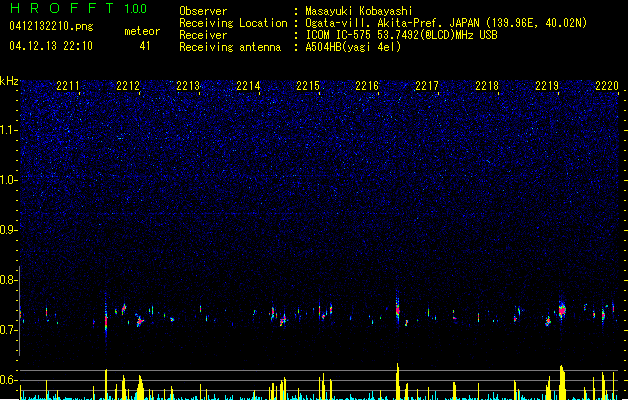Click the date stamp 04.12.13 22:10
This screenshot has height=400, width=629.
click(x=51, y=46)
